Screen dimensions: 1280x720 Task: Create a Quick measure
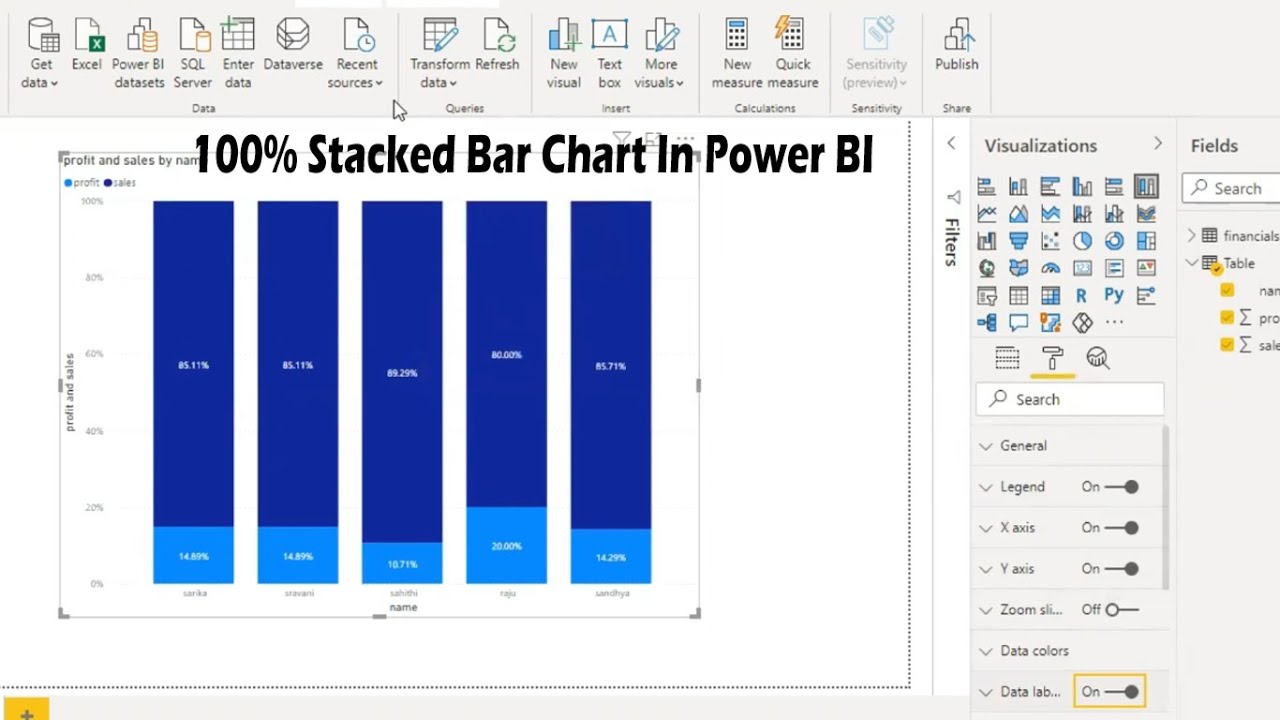click(792, 54)
